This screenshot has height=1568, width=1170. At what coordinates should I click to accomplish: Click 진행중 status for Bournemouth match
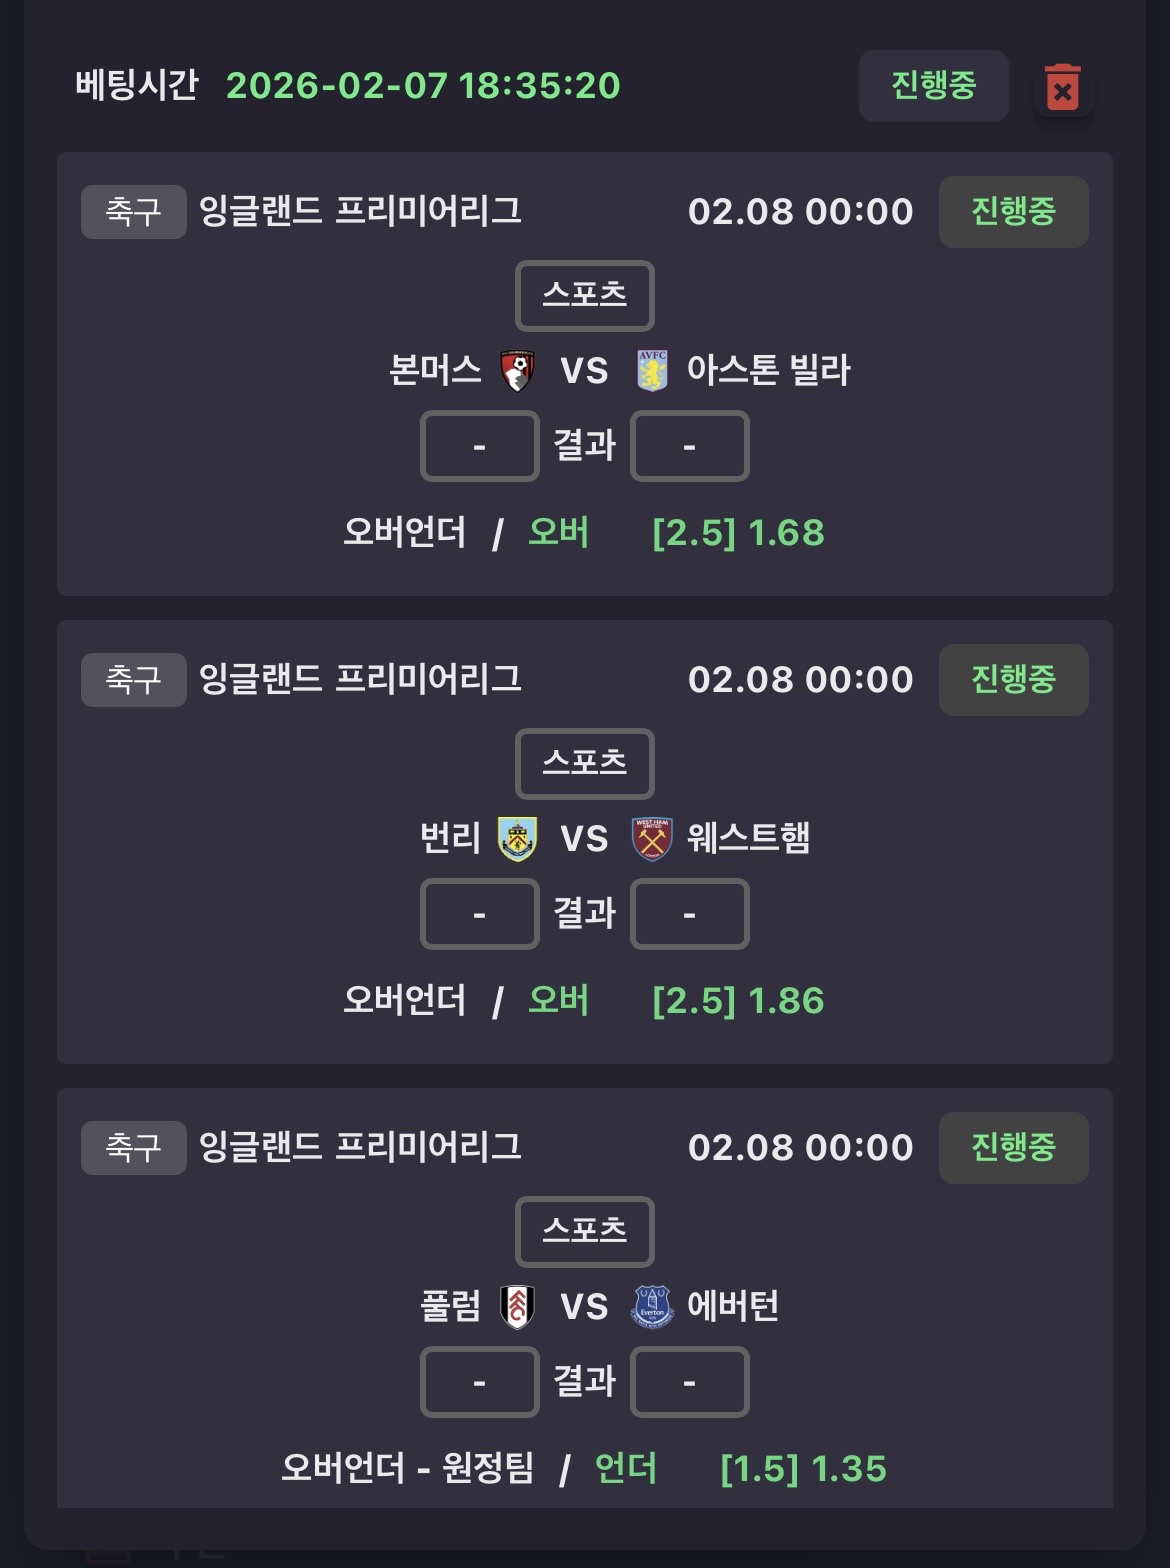click(1013, 212)
